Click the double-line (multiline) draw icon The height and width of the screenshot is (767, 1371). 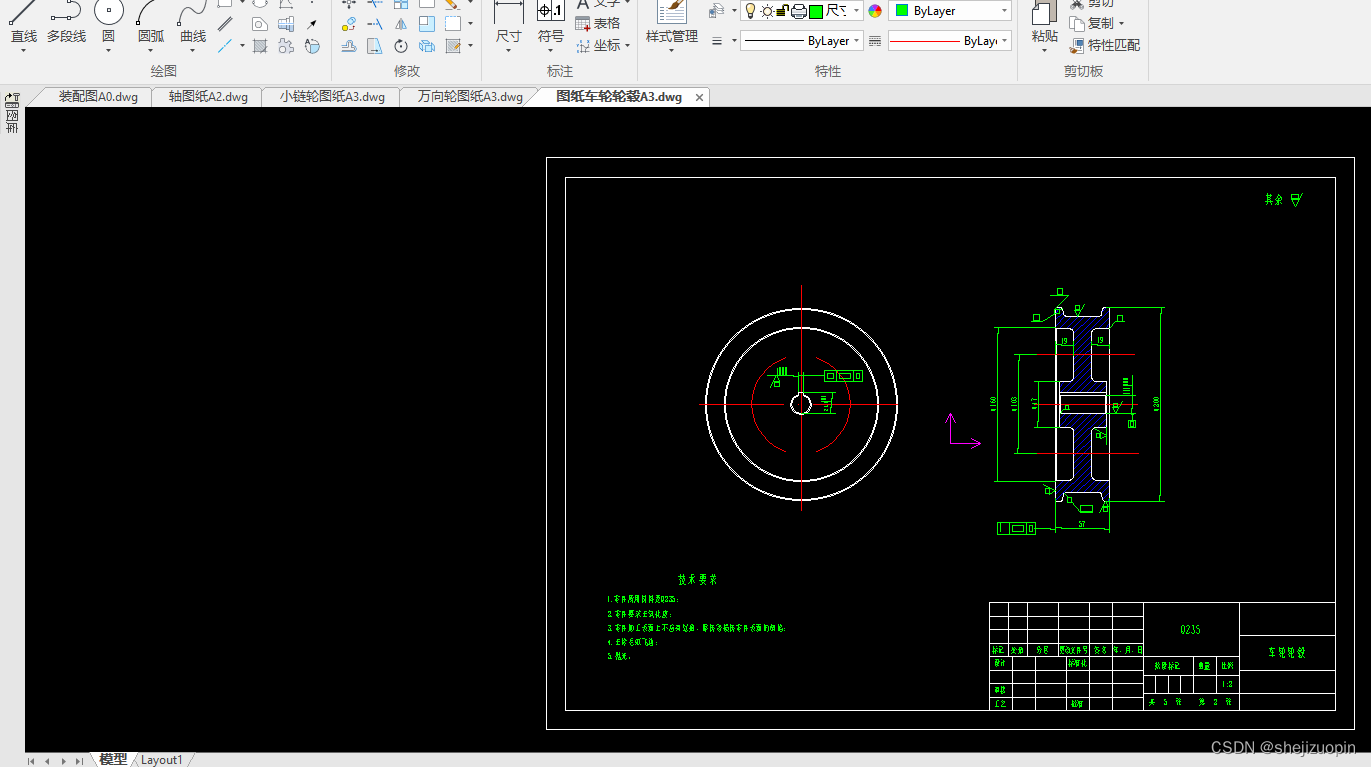pyautogui.click(x=225, y=24)
